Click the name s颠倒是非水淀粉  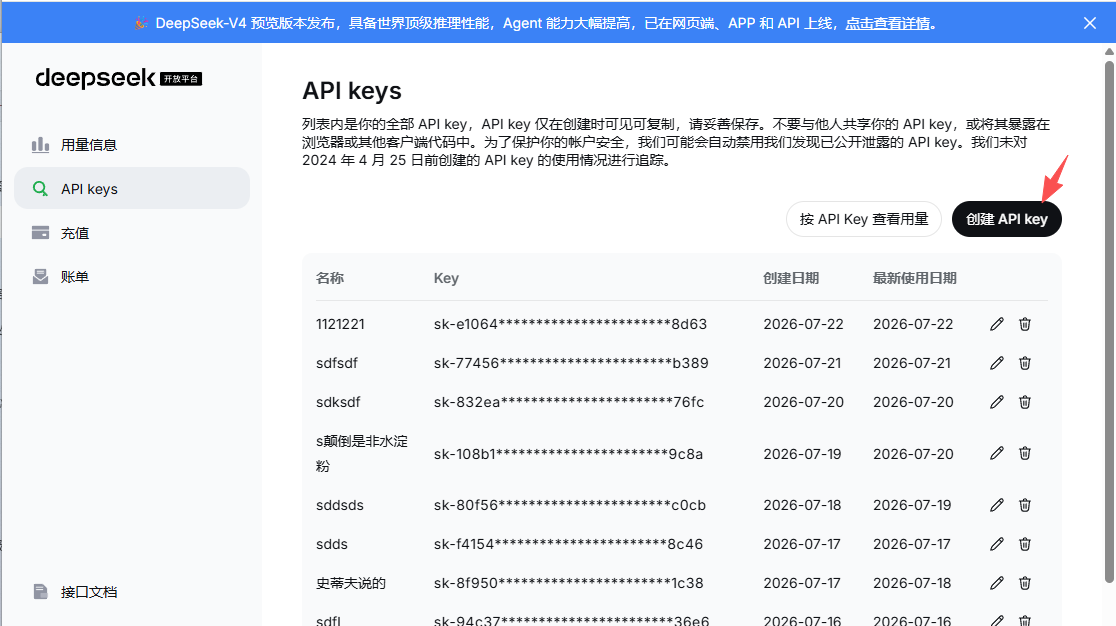coord(362,454)
